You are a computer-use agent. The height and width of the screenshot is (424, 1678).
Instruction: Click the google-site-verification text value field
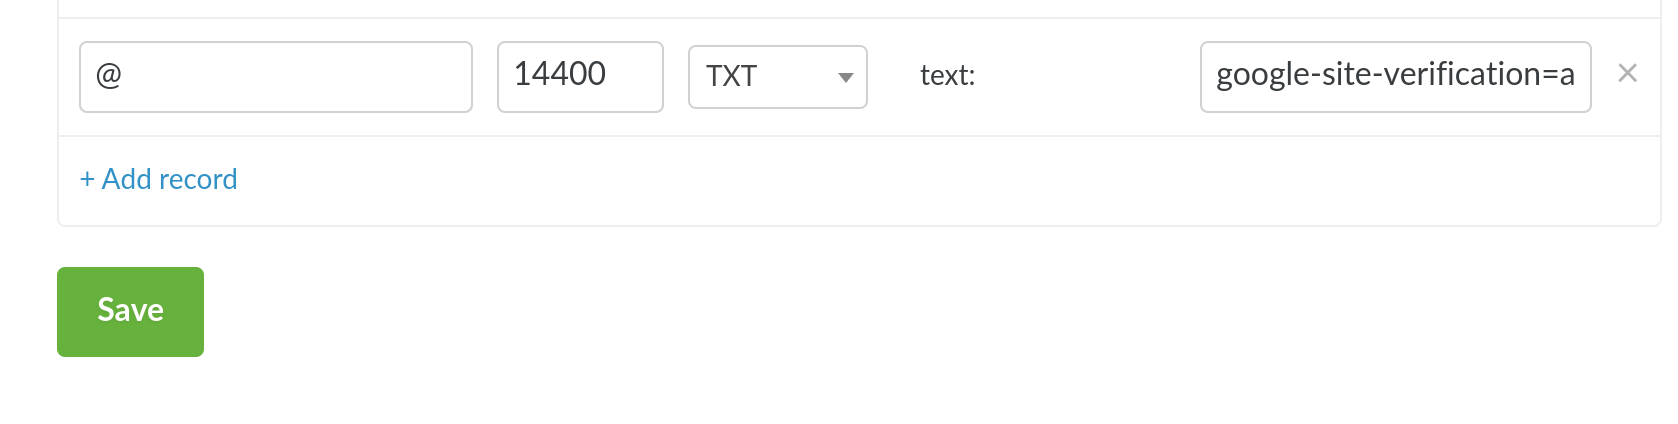click(x=1395, y=77)
